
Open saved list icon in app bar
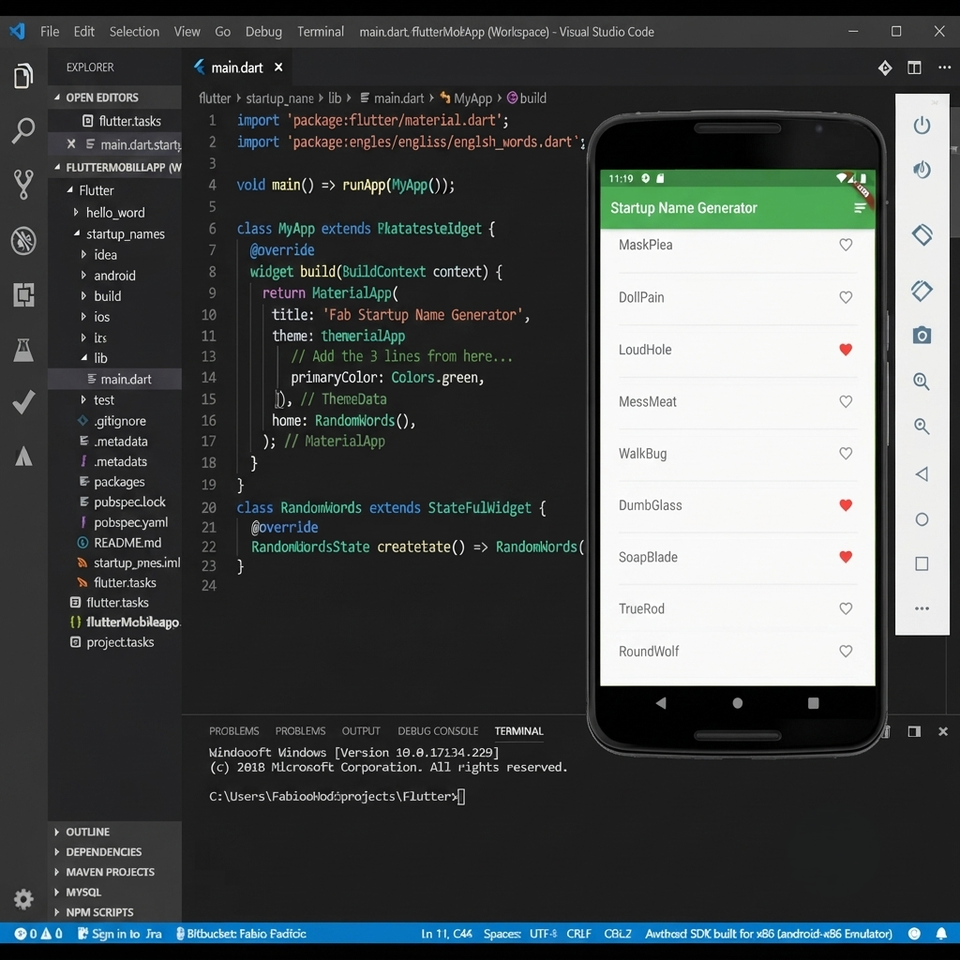(x=860, y=208)
